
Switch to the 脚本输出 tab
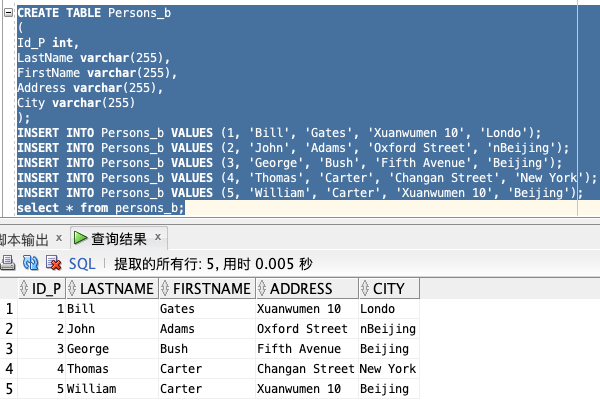24,240
